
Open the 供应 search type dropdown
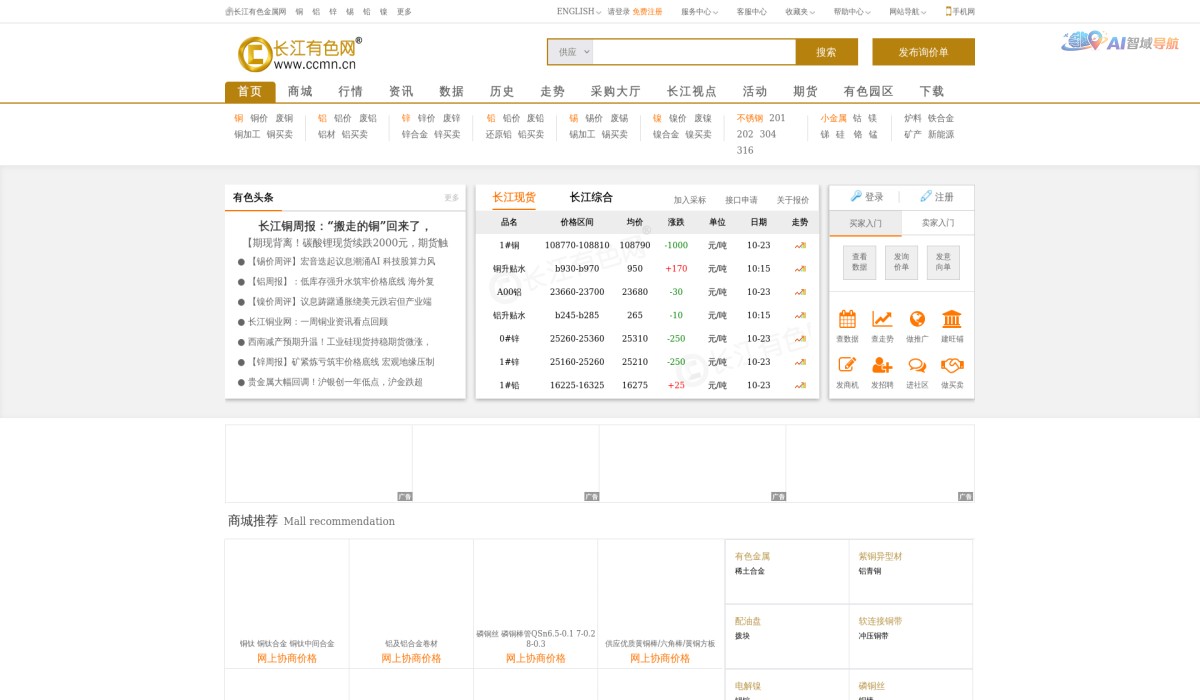coord(571,52)
